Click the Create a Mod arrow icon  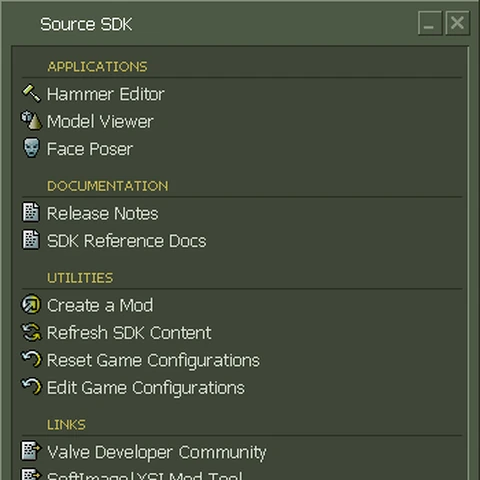pos(31,304)
